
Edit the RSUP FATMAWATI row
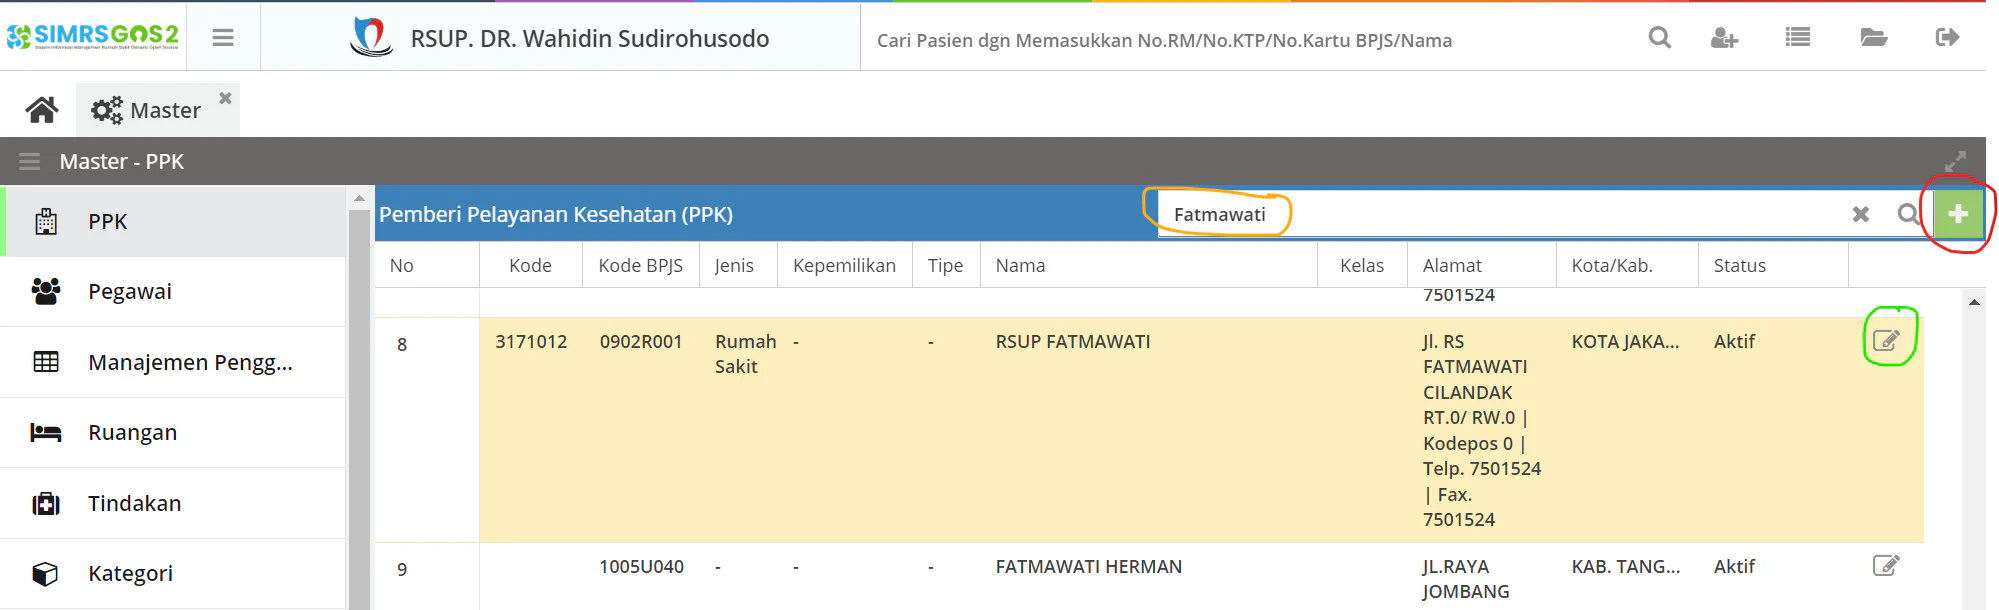tap(1886, 341)
